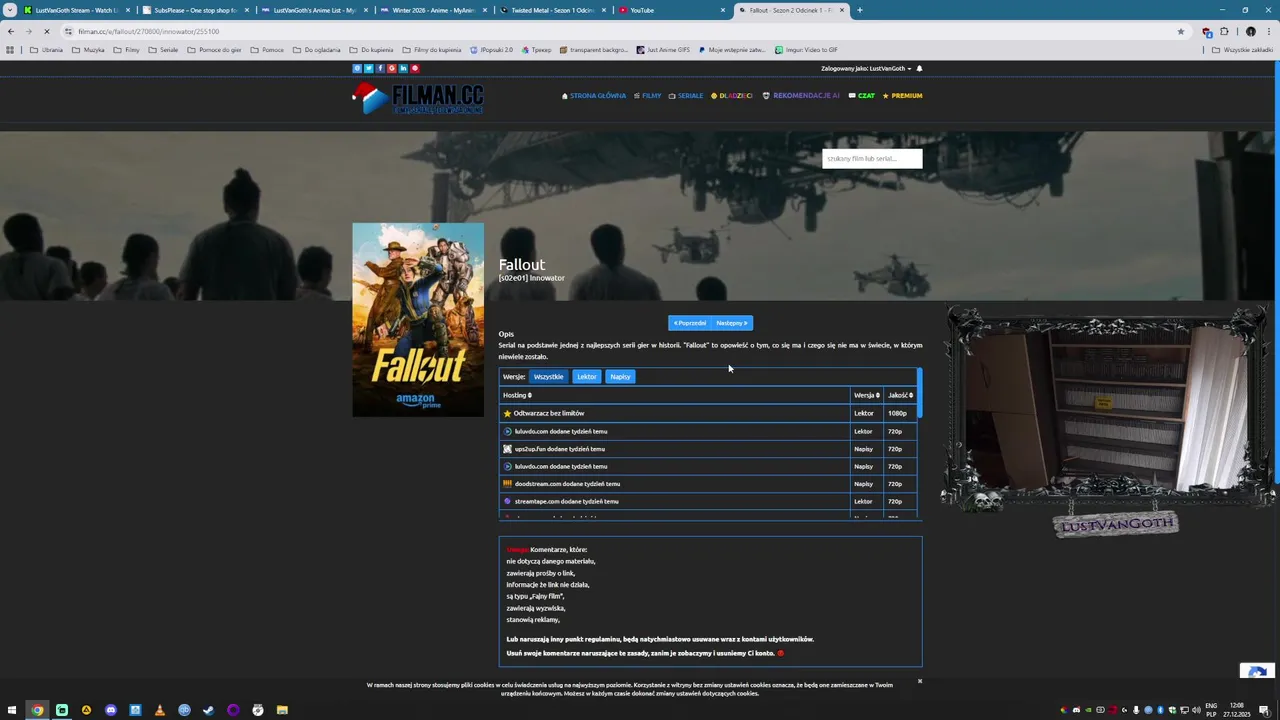Sort table by Jakość column
The image size is (1280, 720).
point(900,395)
